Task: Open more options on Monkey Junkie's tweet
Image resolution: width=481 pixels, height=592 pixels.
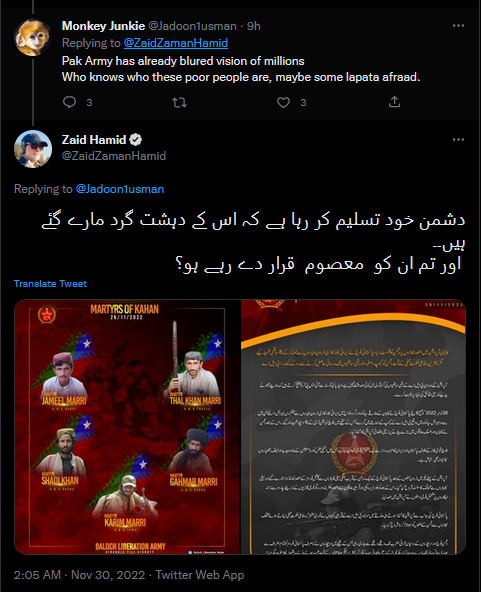Action: pos(458,26)
